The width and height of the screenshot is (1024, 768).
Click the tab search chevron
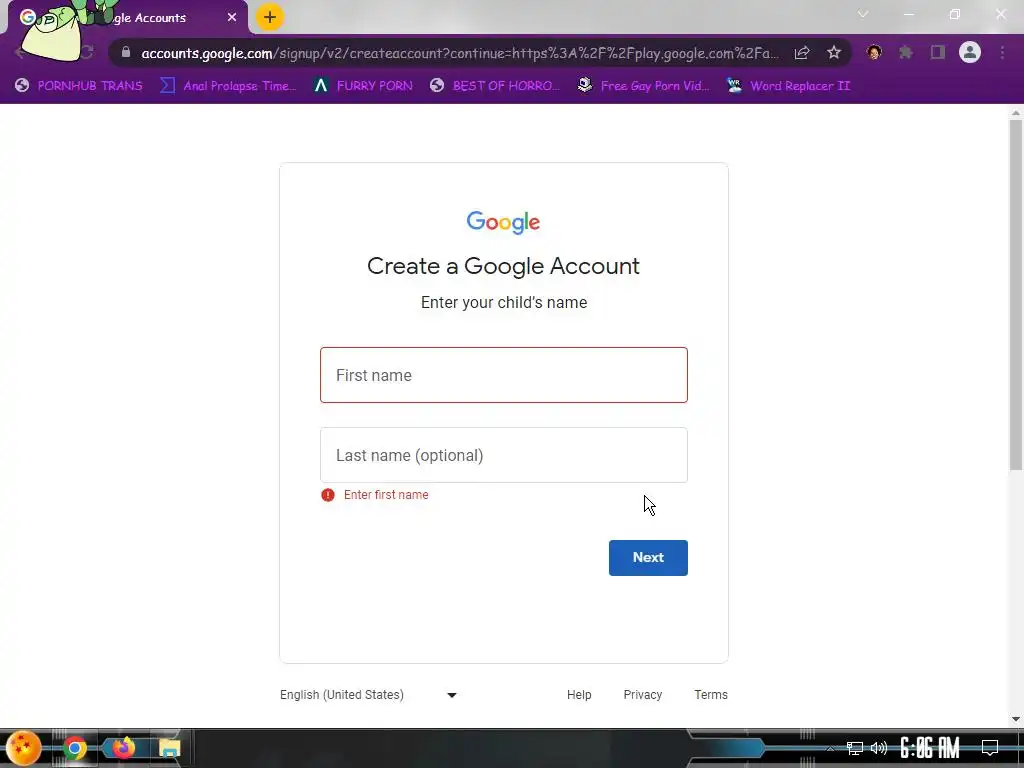click(863, 14)
